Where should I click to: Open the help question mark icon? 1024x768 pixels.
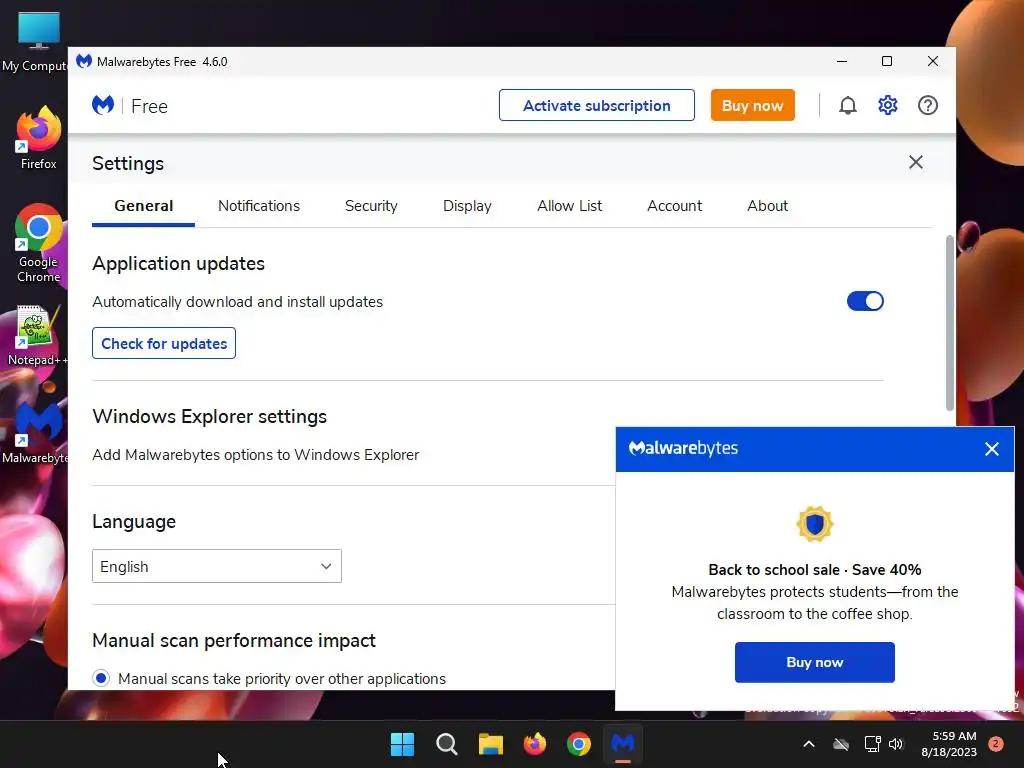pyautogui.click(x=927, y=105)
